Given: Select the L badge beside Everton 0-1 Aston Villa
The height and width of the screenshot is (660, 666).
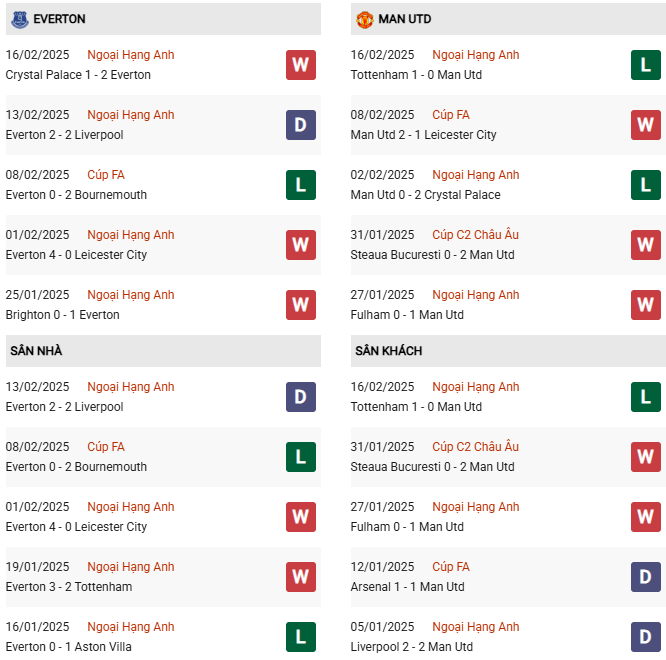Looking at the screenshot, I should (300, 637).
